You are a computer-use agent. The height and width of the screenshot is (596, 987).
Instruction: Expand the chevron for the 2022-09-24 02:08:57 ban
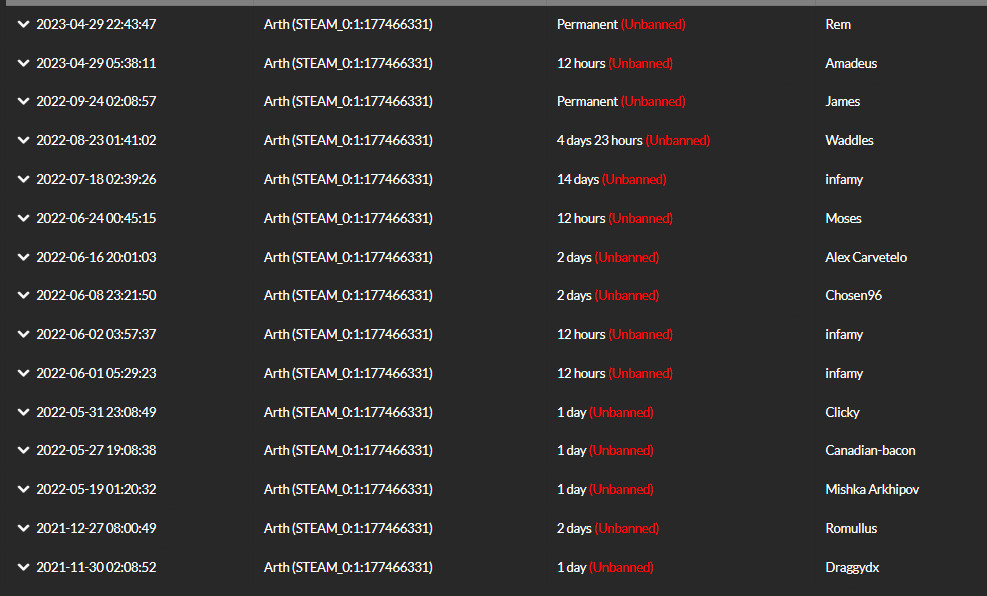click(x=23, y=101)
